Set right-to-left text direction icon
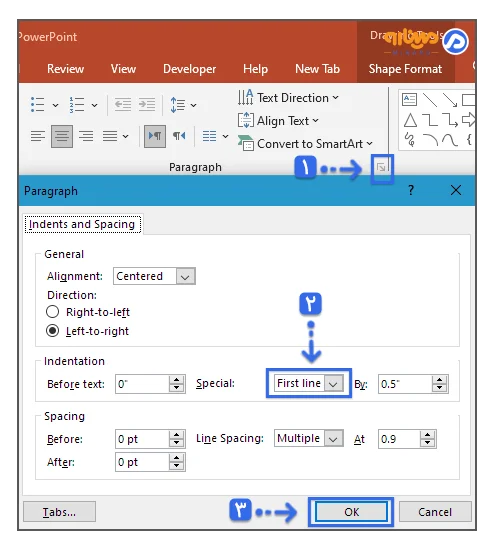 point(179,136)
